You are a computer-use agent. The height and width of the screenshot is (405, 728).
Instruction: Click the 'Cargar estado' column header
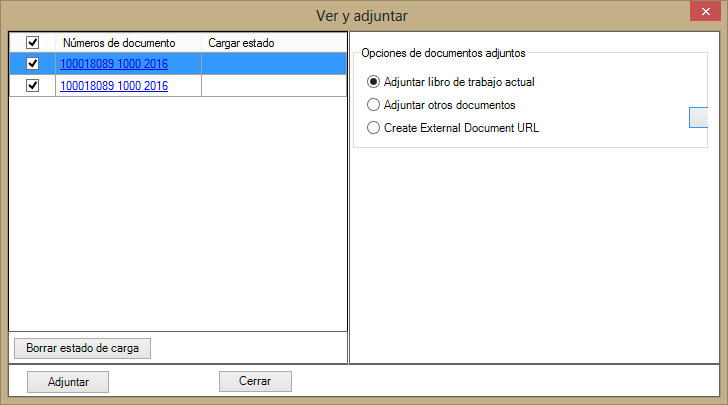(x=274, y=43)
